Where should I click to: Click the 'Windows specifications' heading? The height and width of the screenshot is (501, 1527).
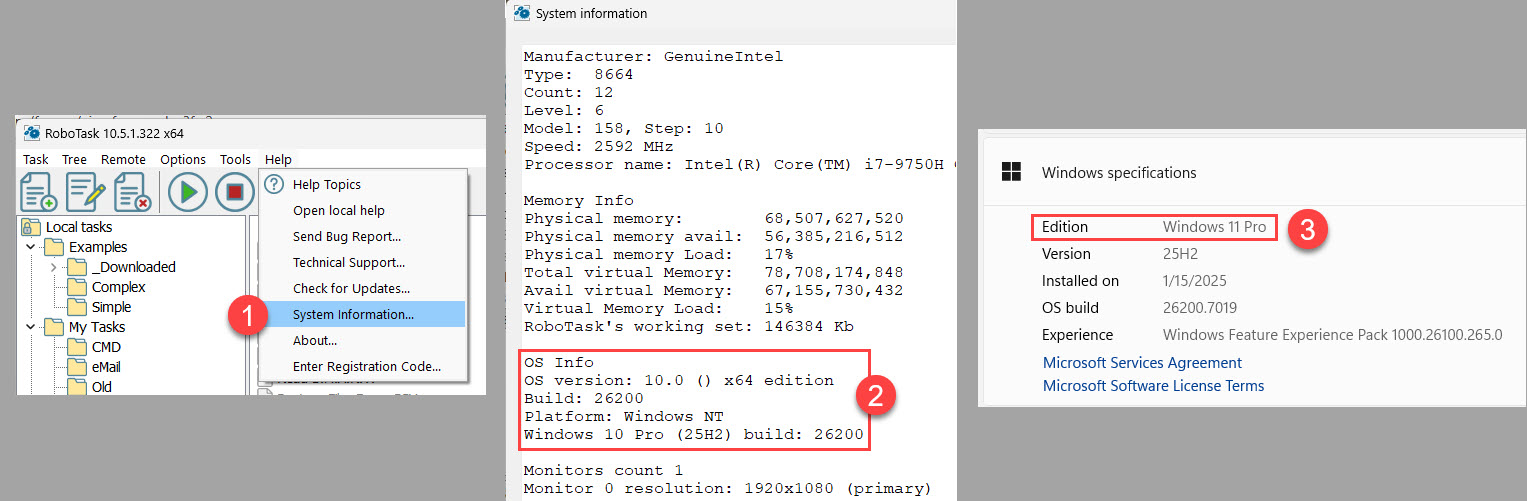(x=1119, y=173)
